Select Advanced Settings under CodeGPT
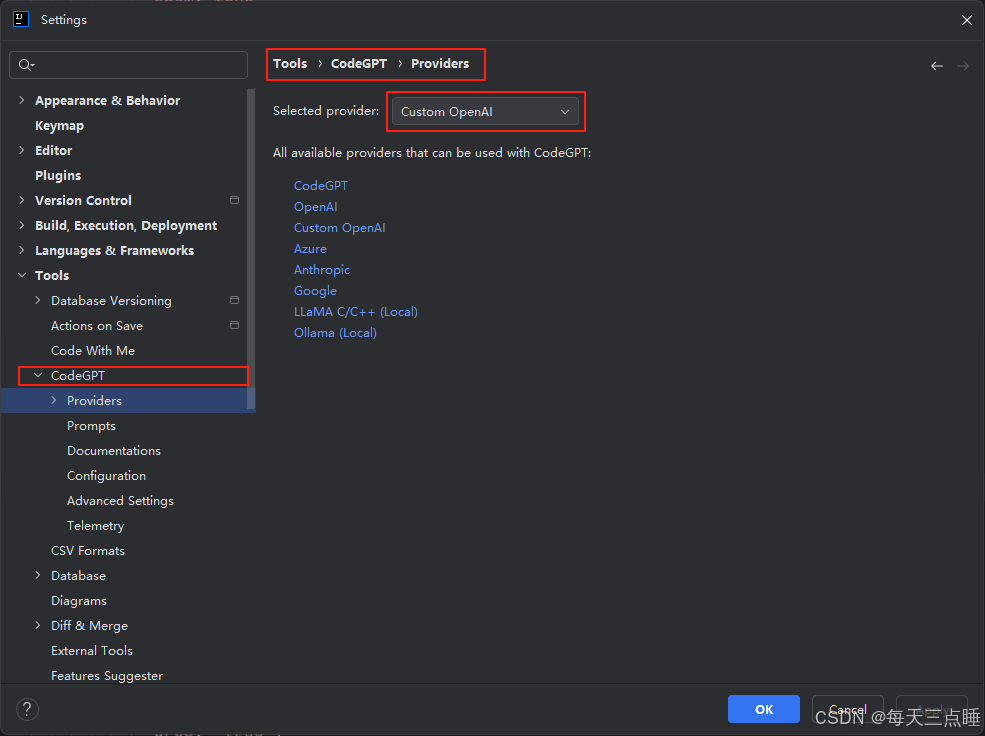This screenshot has height=736, width=985. [120, 501]
